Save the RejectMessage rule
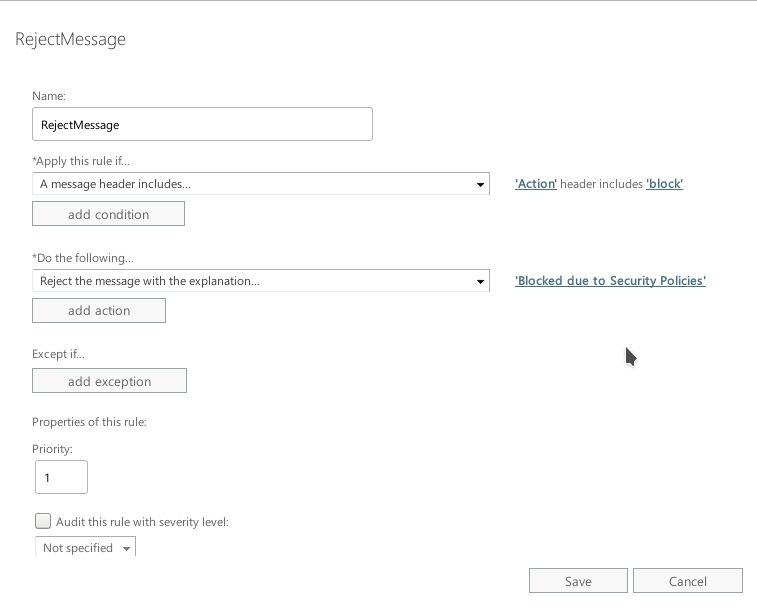 [578, 581]
